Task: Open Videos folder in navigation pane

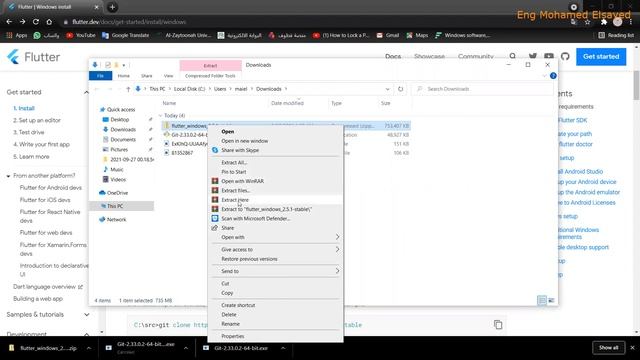Action: (118, 180)
